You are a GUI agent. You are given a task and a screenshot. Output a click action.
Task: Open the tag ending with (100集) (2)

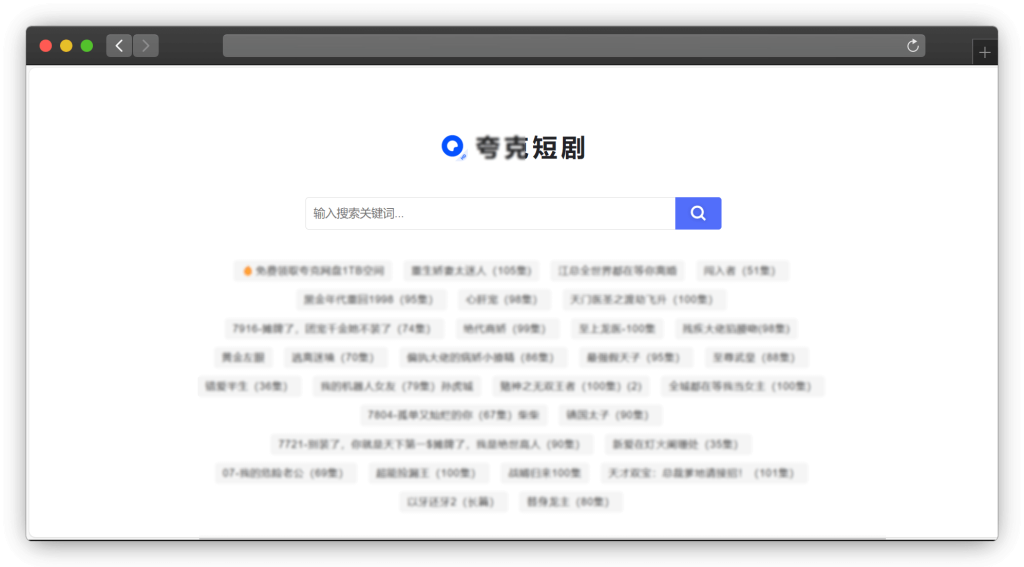[571, 386]
